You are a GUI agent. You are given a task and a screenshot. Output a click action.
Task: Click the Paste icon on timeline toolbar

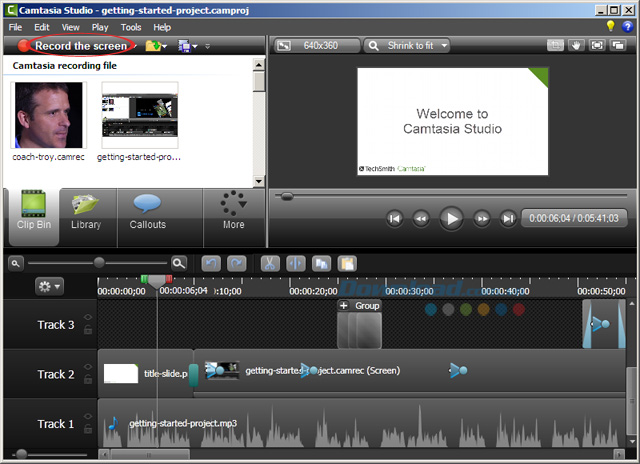click(x=347, y=264)
